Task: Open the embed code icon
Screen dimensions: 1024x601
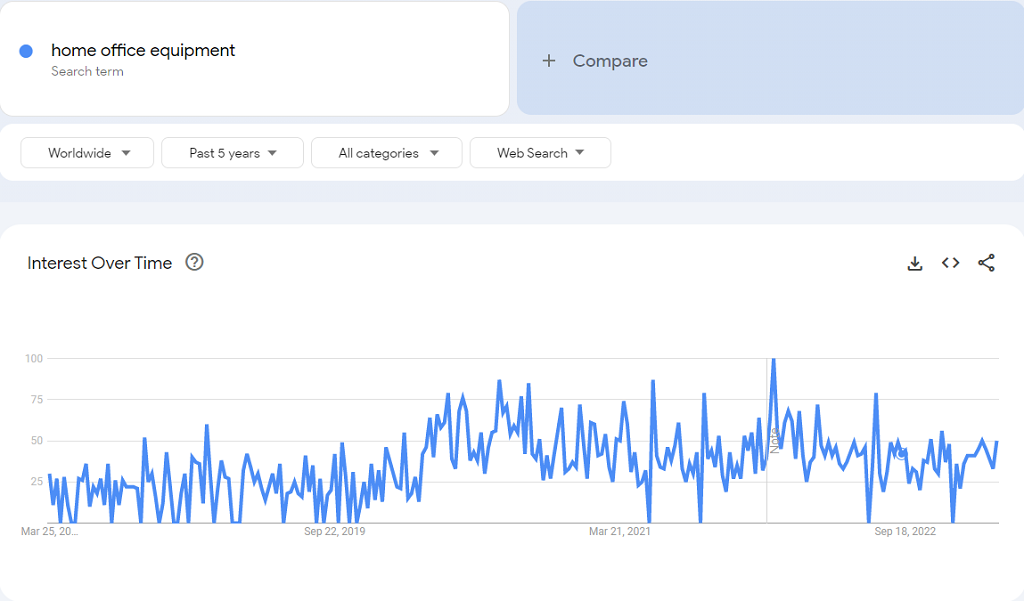Action: [x=950, y=263]
